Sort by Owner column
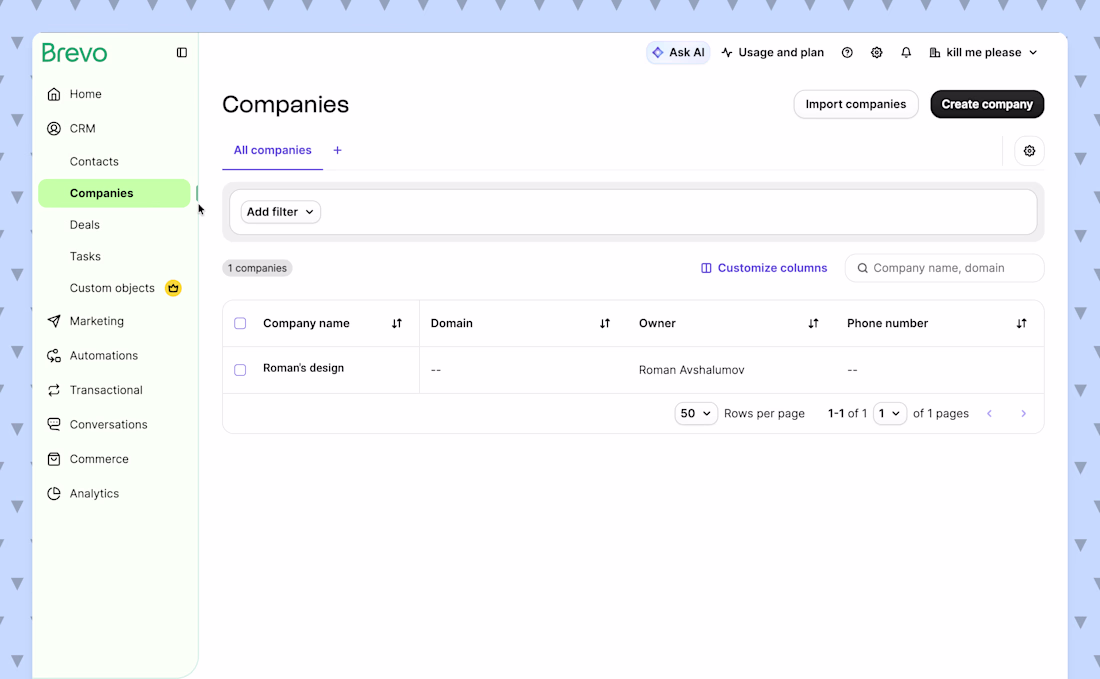Viewport: 1100px width, 679px height. [x=813, y=323]
